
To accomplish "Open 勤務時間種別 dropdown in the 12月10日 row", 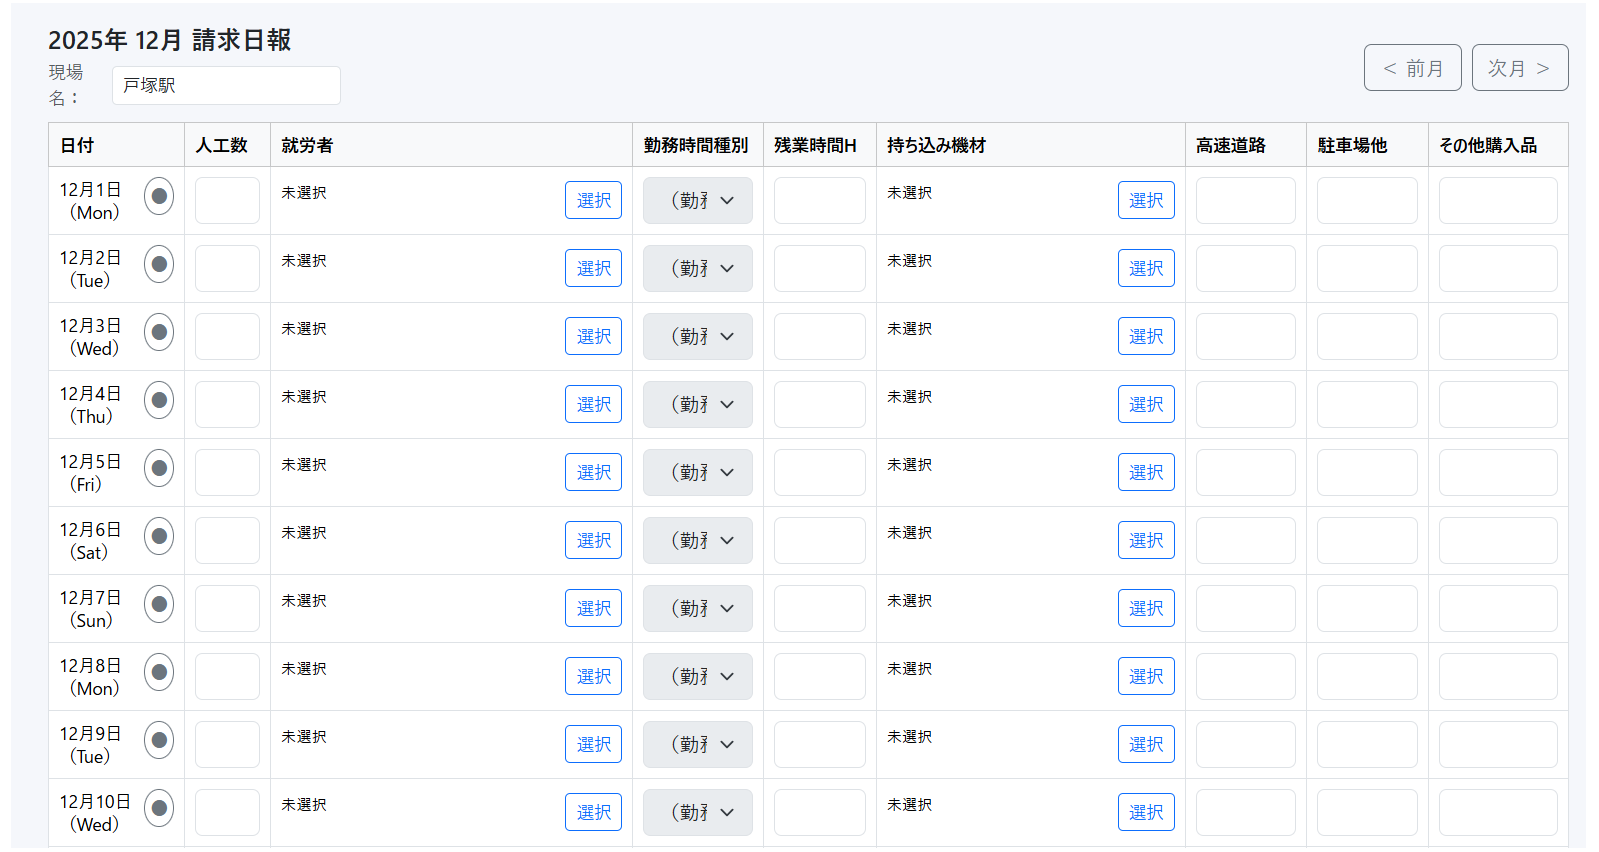I will pyautogui.click(x=697, y=813).
